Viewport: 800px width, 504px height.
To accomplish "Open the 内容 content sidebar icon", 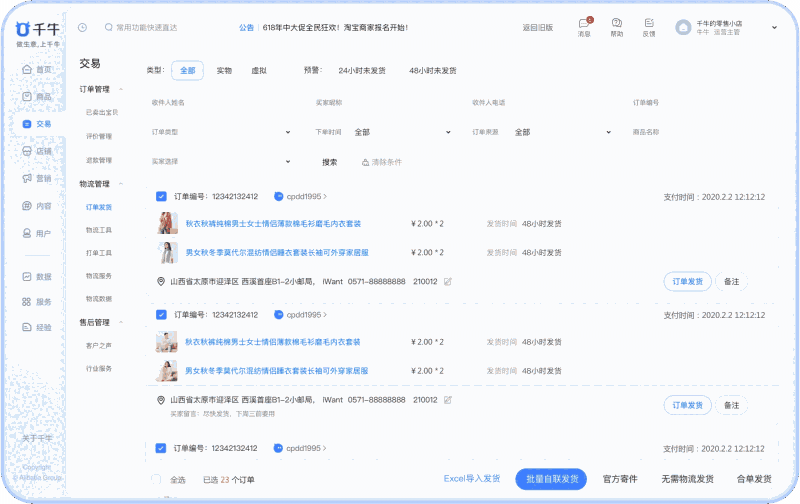I will 27,206.
